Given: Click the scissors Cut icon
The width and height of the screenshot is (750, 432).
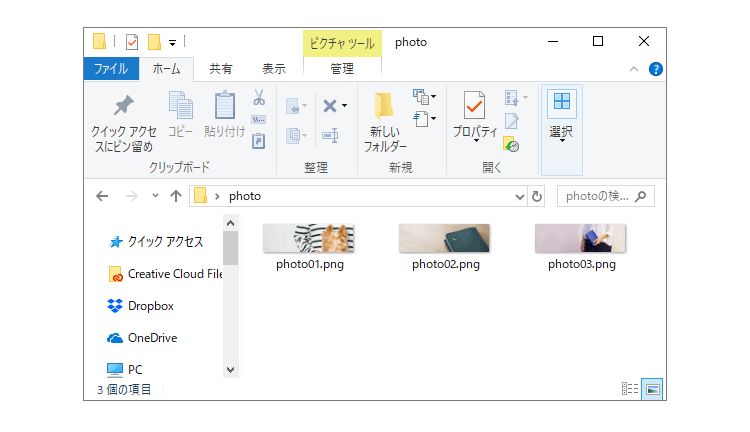Looking at the screenshot, I should tap(259, 97).
